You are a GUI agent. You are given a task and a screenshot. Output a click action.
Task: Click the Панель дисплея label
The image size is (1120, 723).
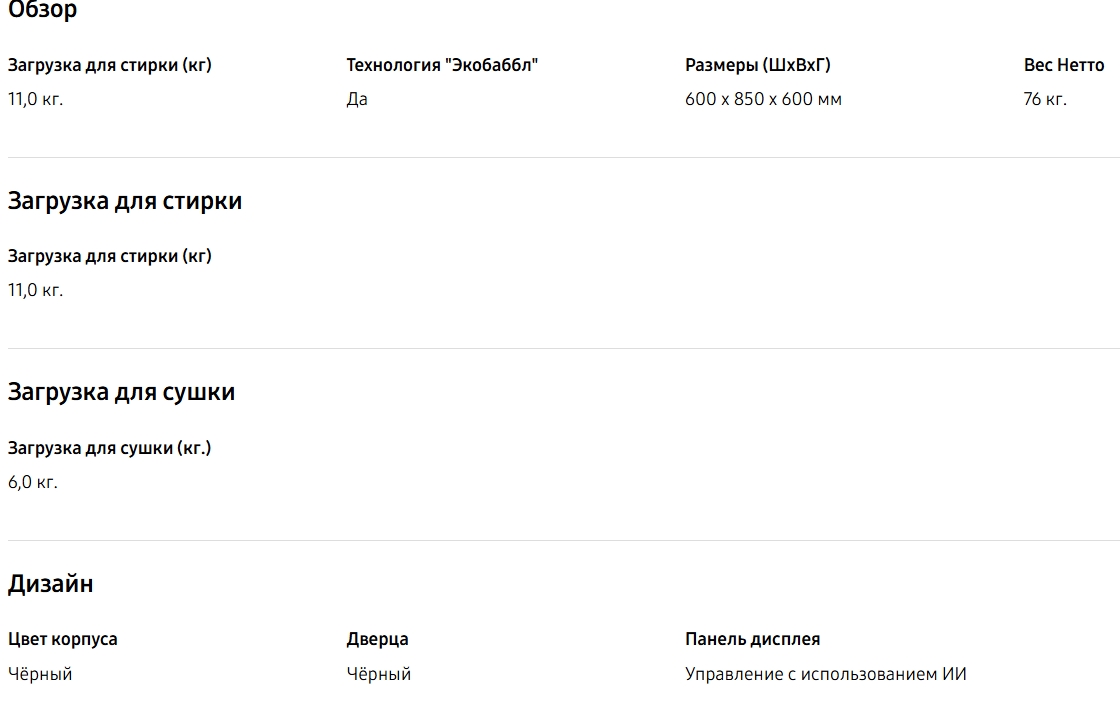(752, 639)
